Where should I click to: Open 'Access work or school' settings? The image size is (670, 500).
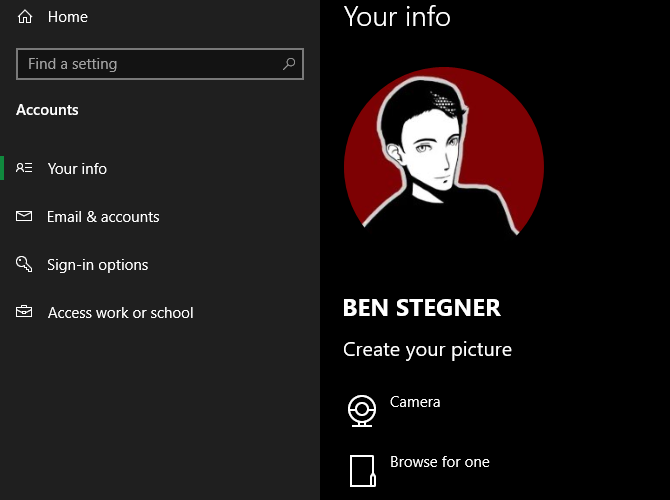tap(120, 313)
